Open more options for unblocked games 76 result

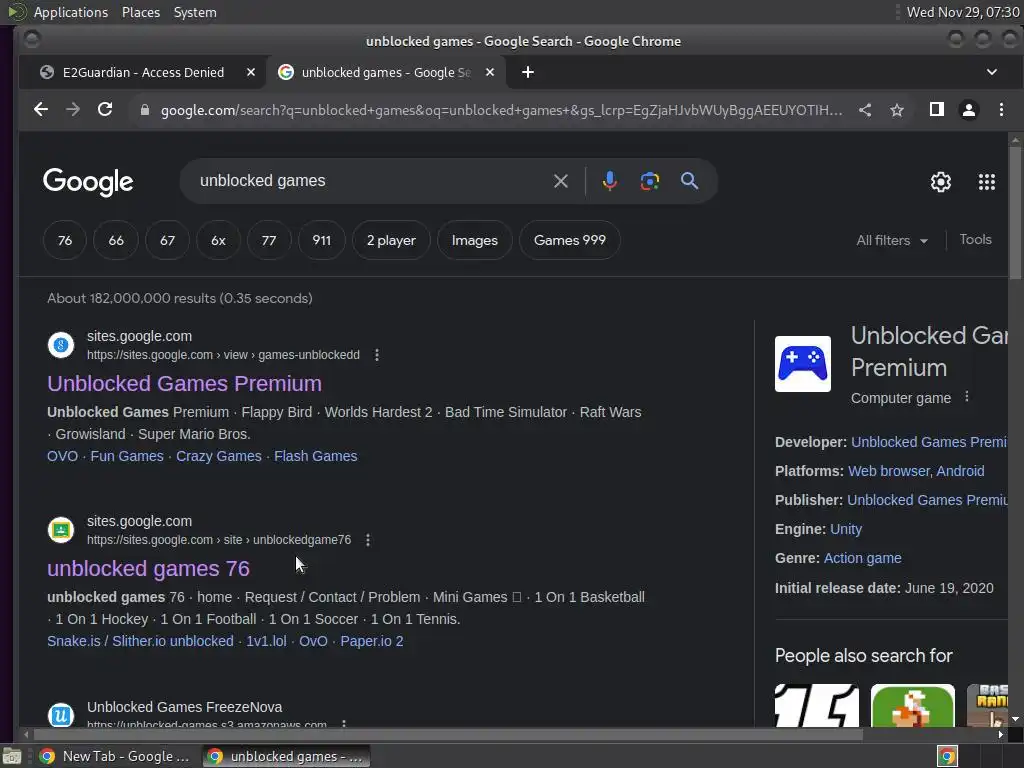tap(368, 540)
